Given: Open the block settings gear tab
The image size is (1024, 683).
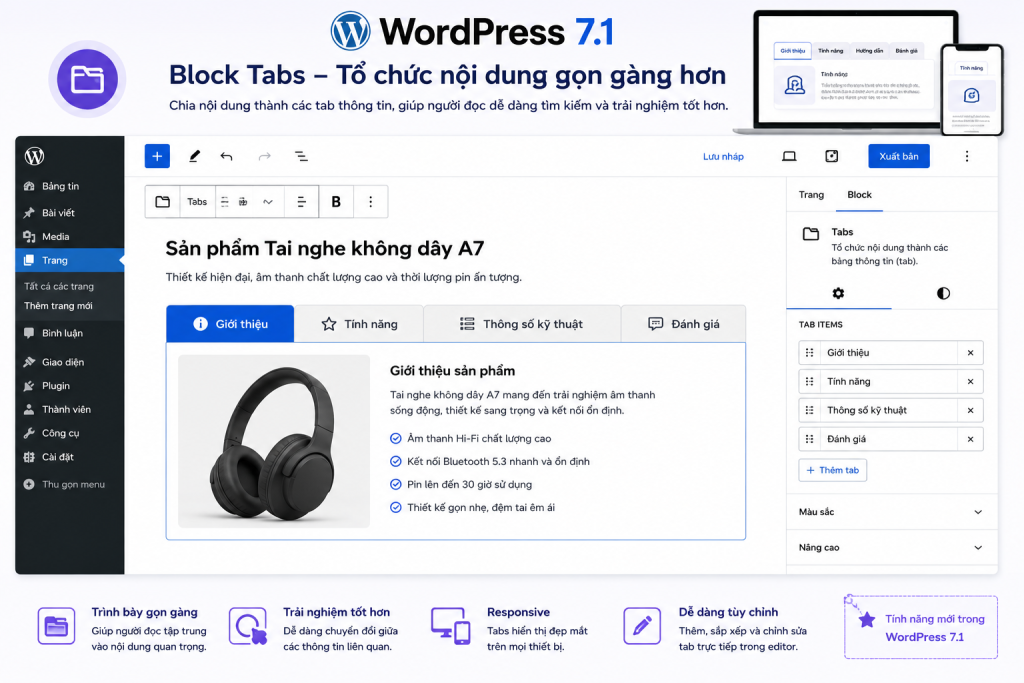Looking at the screenshot, I should 838,293.
